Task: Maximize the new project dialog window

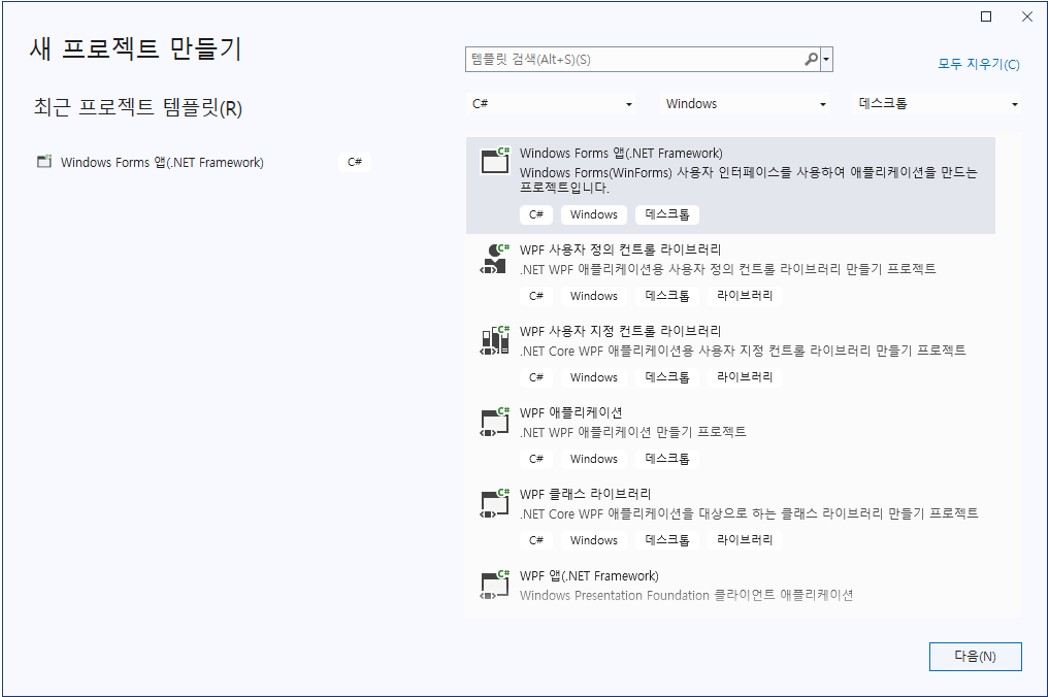Action: [986, 17]
